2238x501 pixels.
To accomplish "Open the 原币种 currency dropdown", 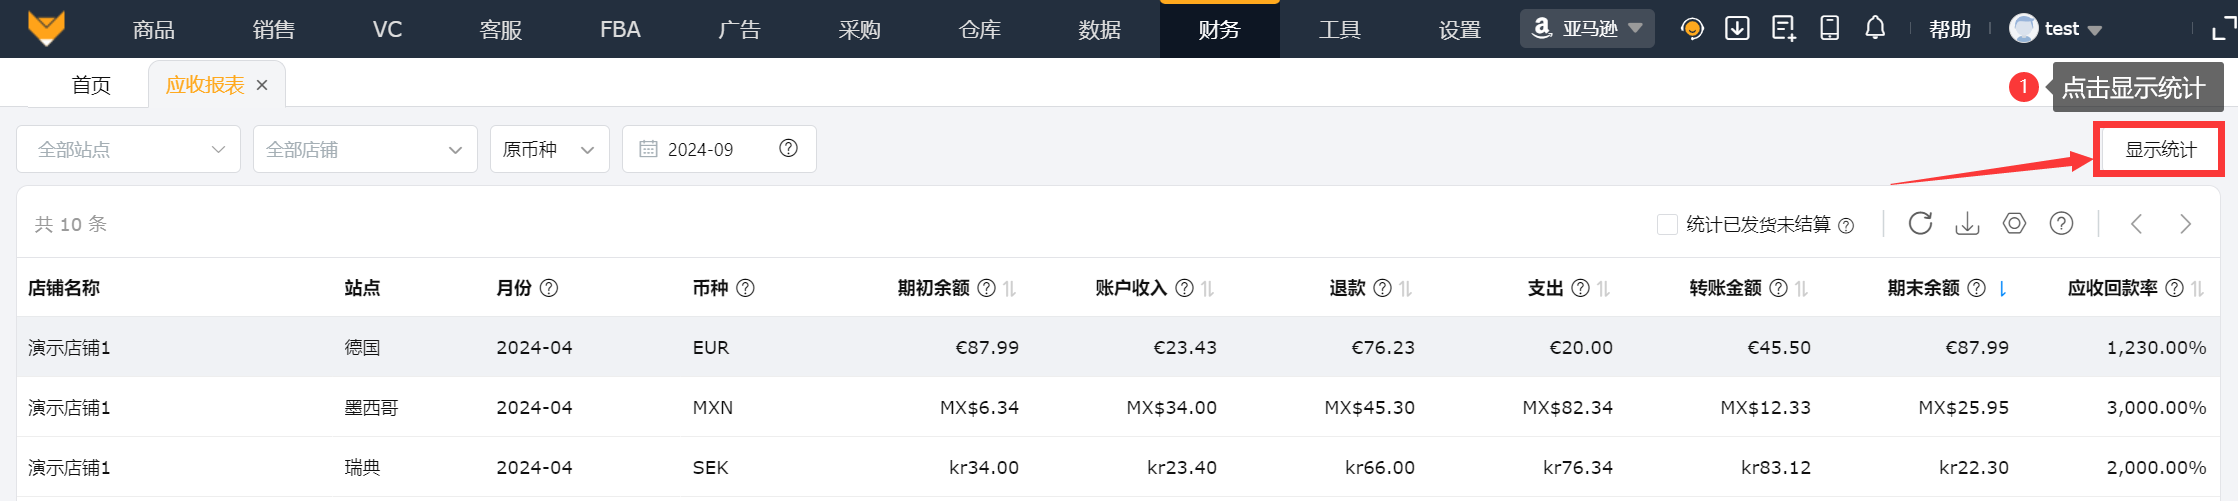I will click(549, 149).
